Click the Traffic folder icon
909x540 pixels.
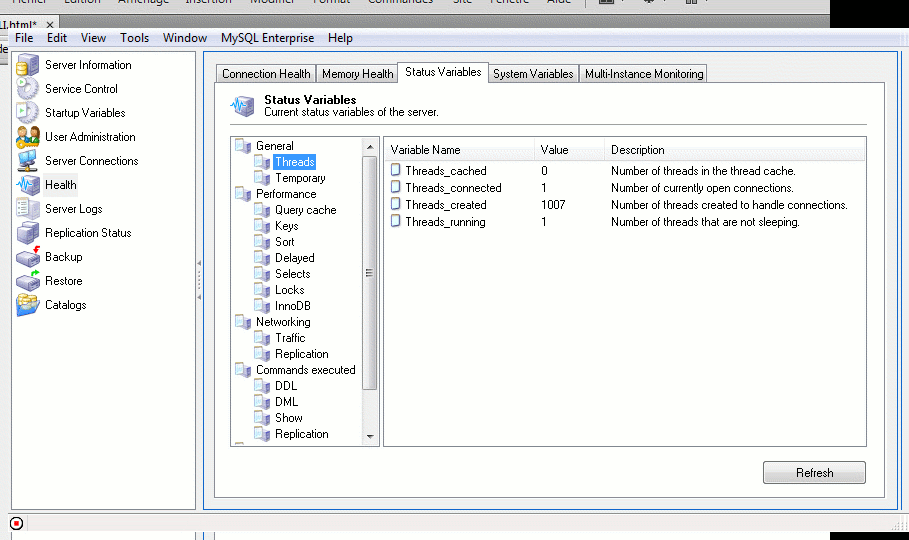click(x=262, y=338)
